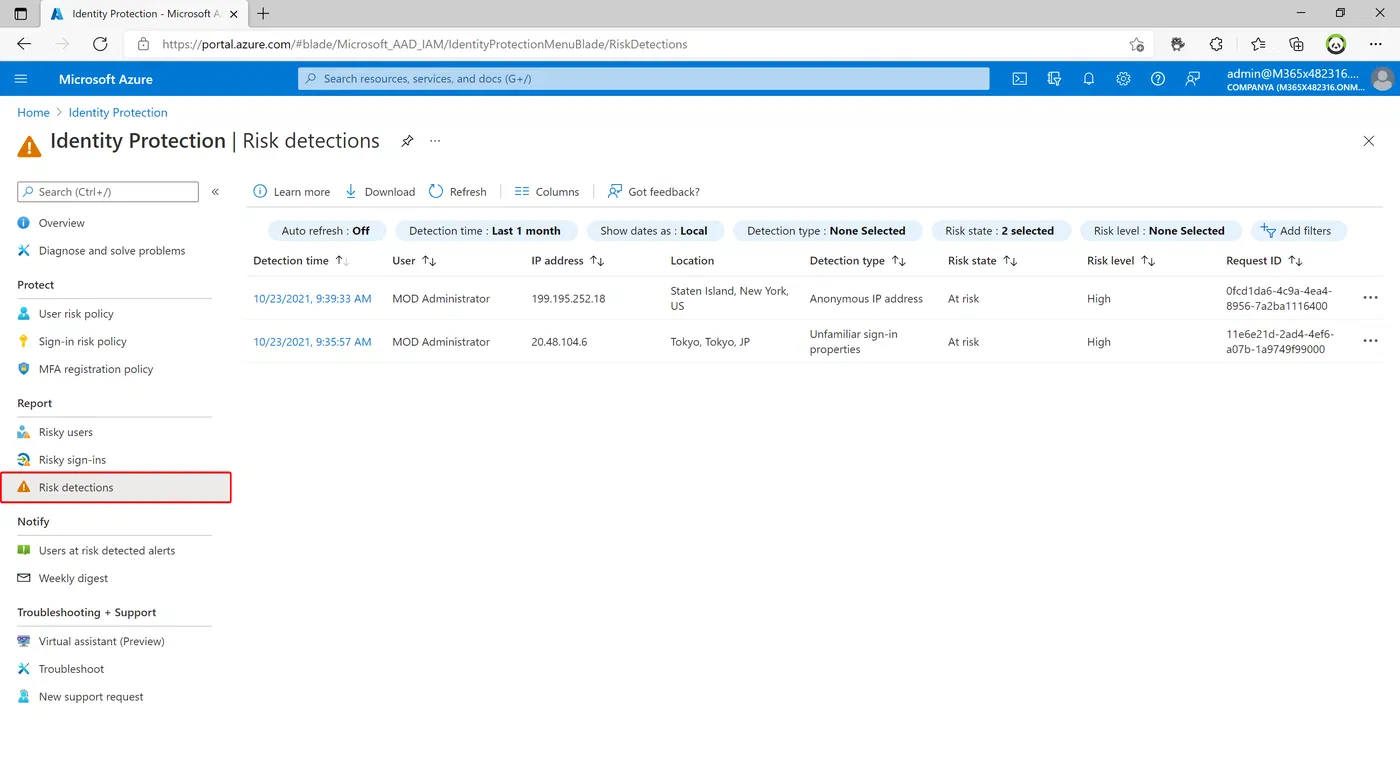Open the Directories and subscriptions filter icon
The width and height of the screenshot is (1400, 761).
1054,79
